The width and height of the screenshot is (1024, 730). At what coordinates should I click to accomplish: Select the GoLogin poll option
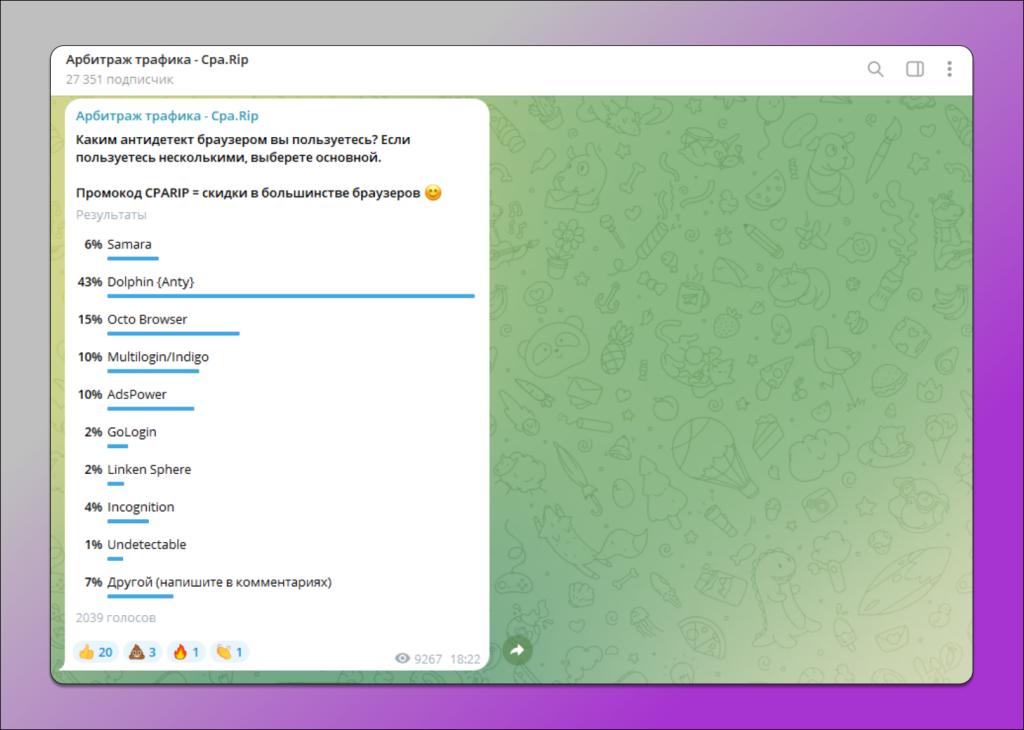pyautogui.click(x=130, y=431)
